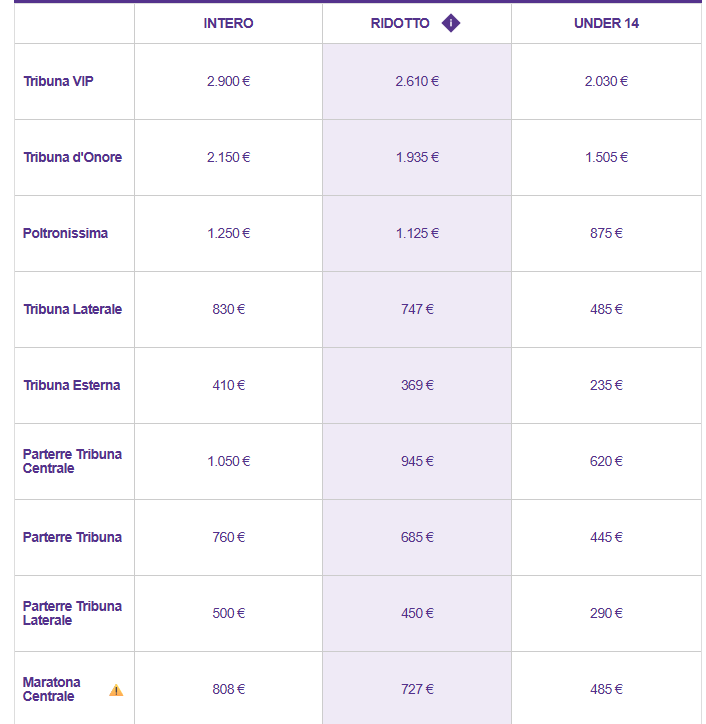Click the Maratona Centrale warning triangle icon
The width and height of the screenshot is (706, 724).
116,690
